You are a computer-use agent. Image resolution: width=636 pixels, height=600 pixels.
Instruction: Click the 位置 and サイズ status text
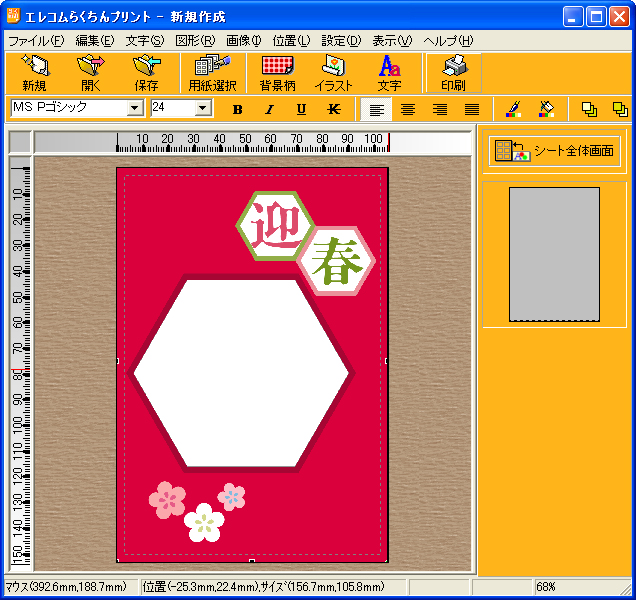coord(263,587)
